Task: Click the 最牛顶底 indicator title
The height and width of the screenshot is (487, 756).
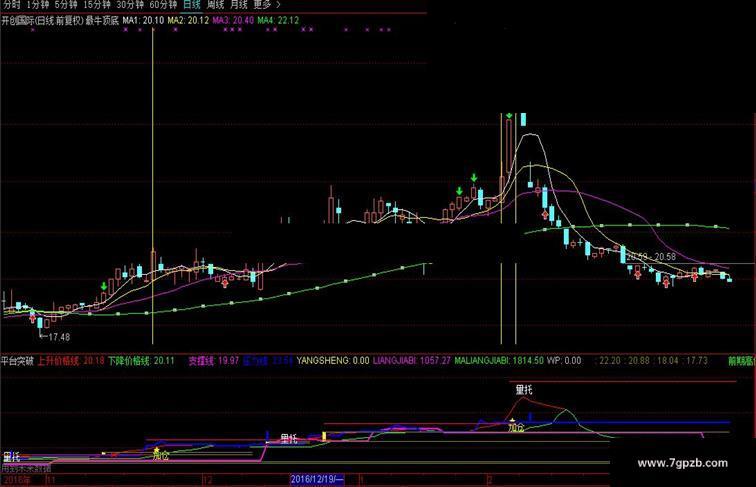Action: click(102, 20)
